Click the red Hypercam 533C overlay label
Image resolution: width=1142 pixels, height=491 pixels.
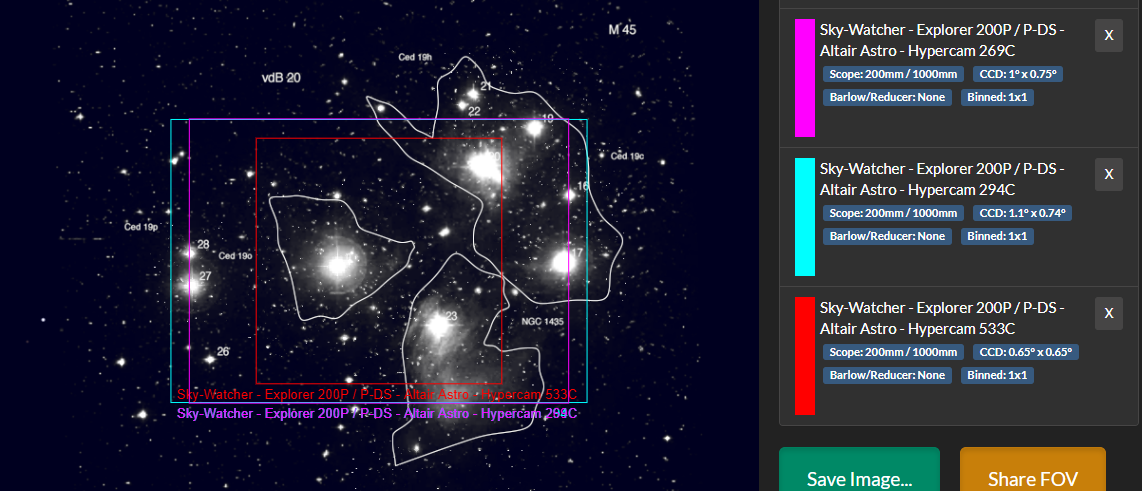click(x=377, y=395)
